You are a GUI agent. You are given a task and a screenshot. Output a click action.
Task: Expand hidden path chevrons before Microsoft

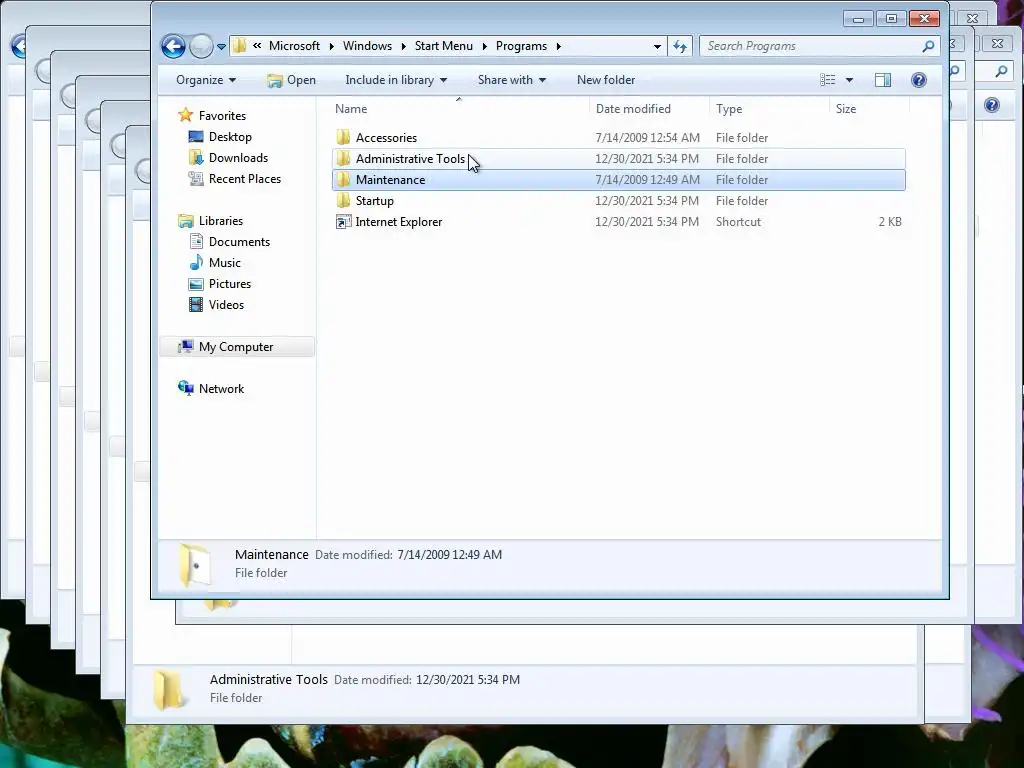point(257,46)
